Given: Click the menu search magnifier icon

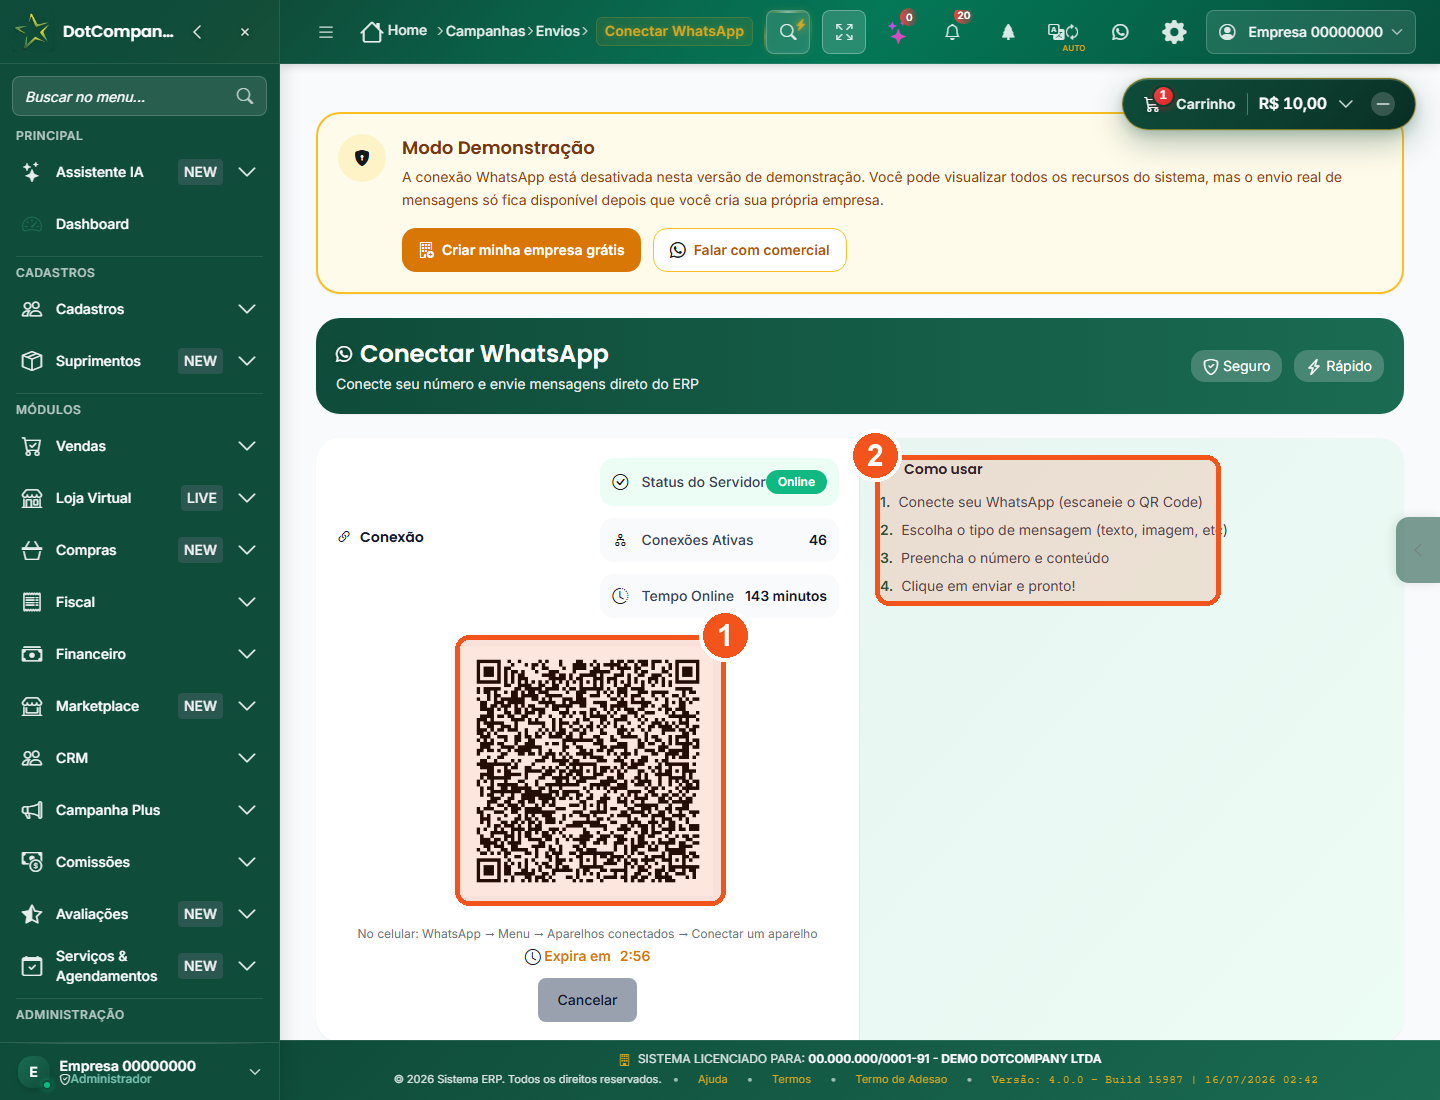Looking at the screenshot, I should coord(245,96).
